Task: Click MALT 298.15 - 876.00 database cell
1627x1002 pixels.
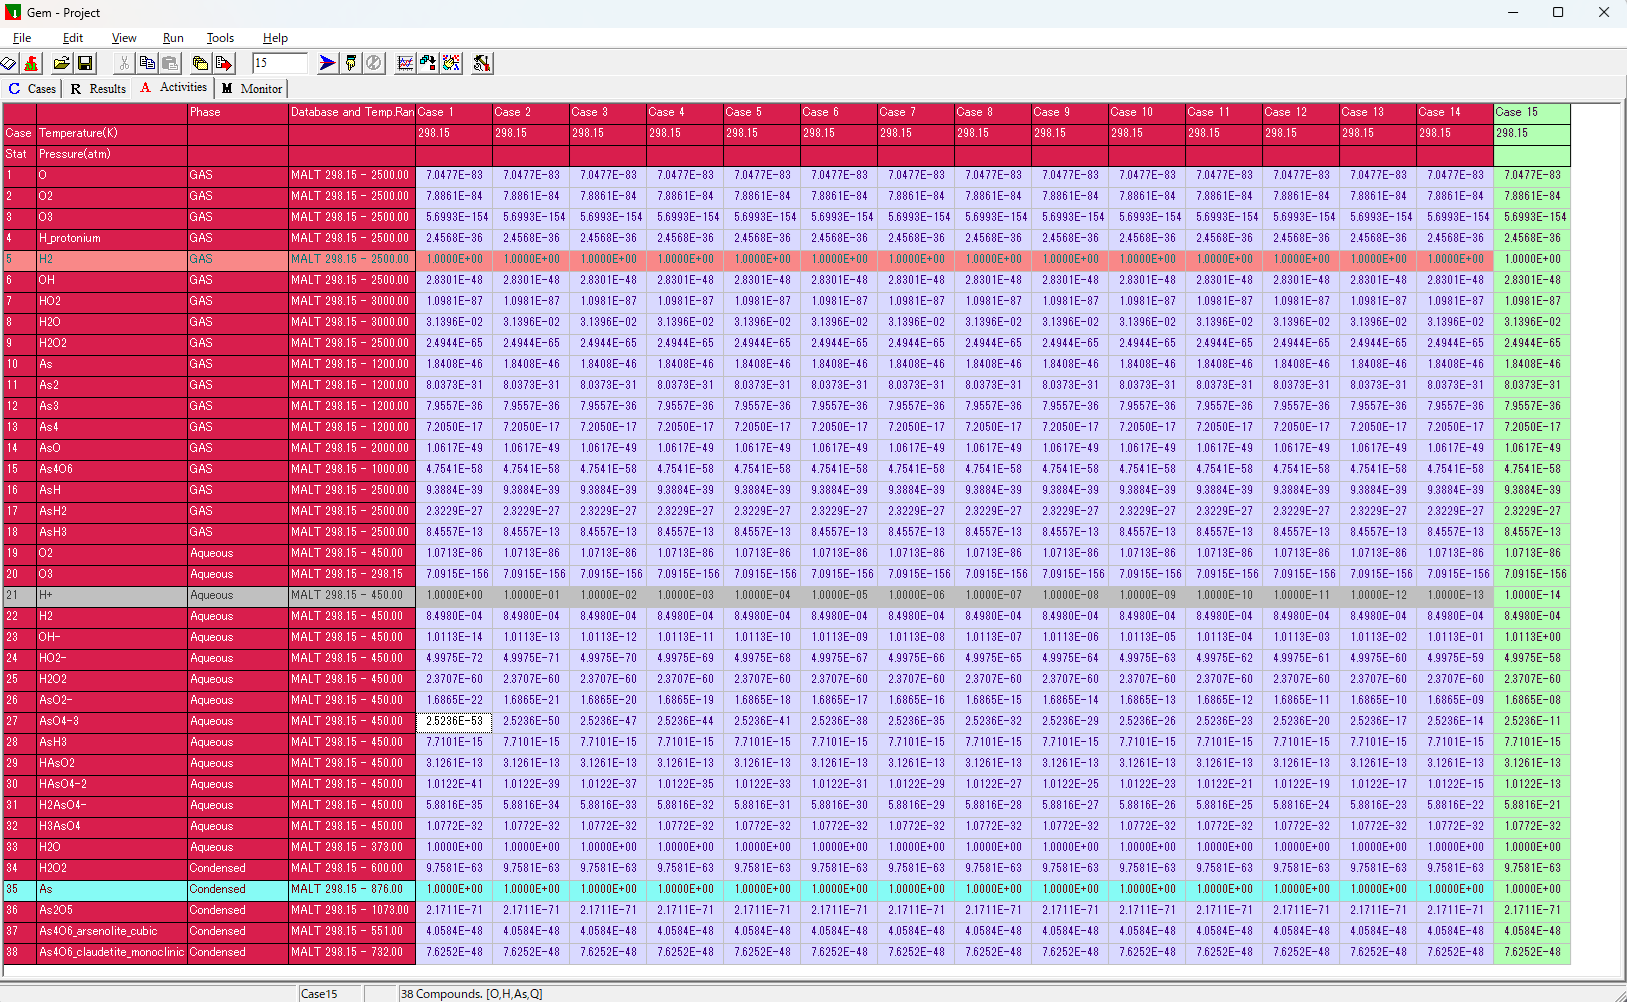Action: point(352,889)
